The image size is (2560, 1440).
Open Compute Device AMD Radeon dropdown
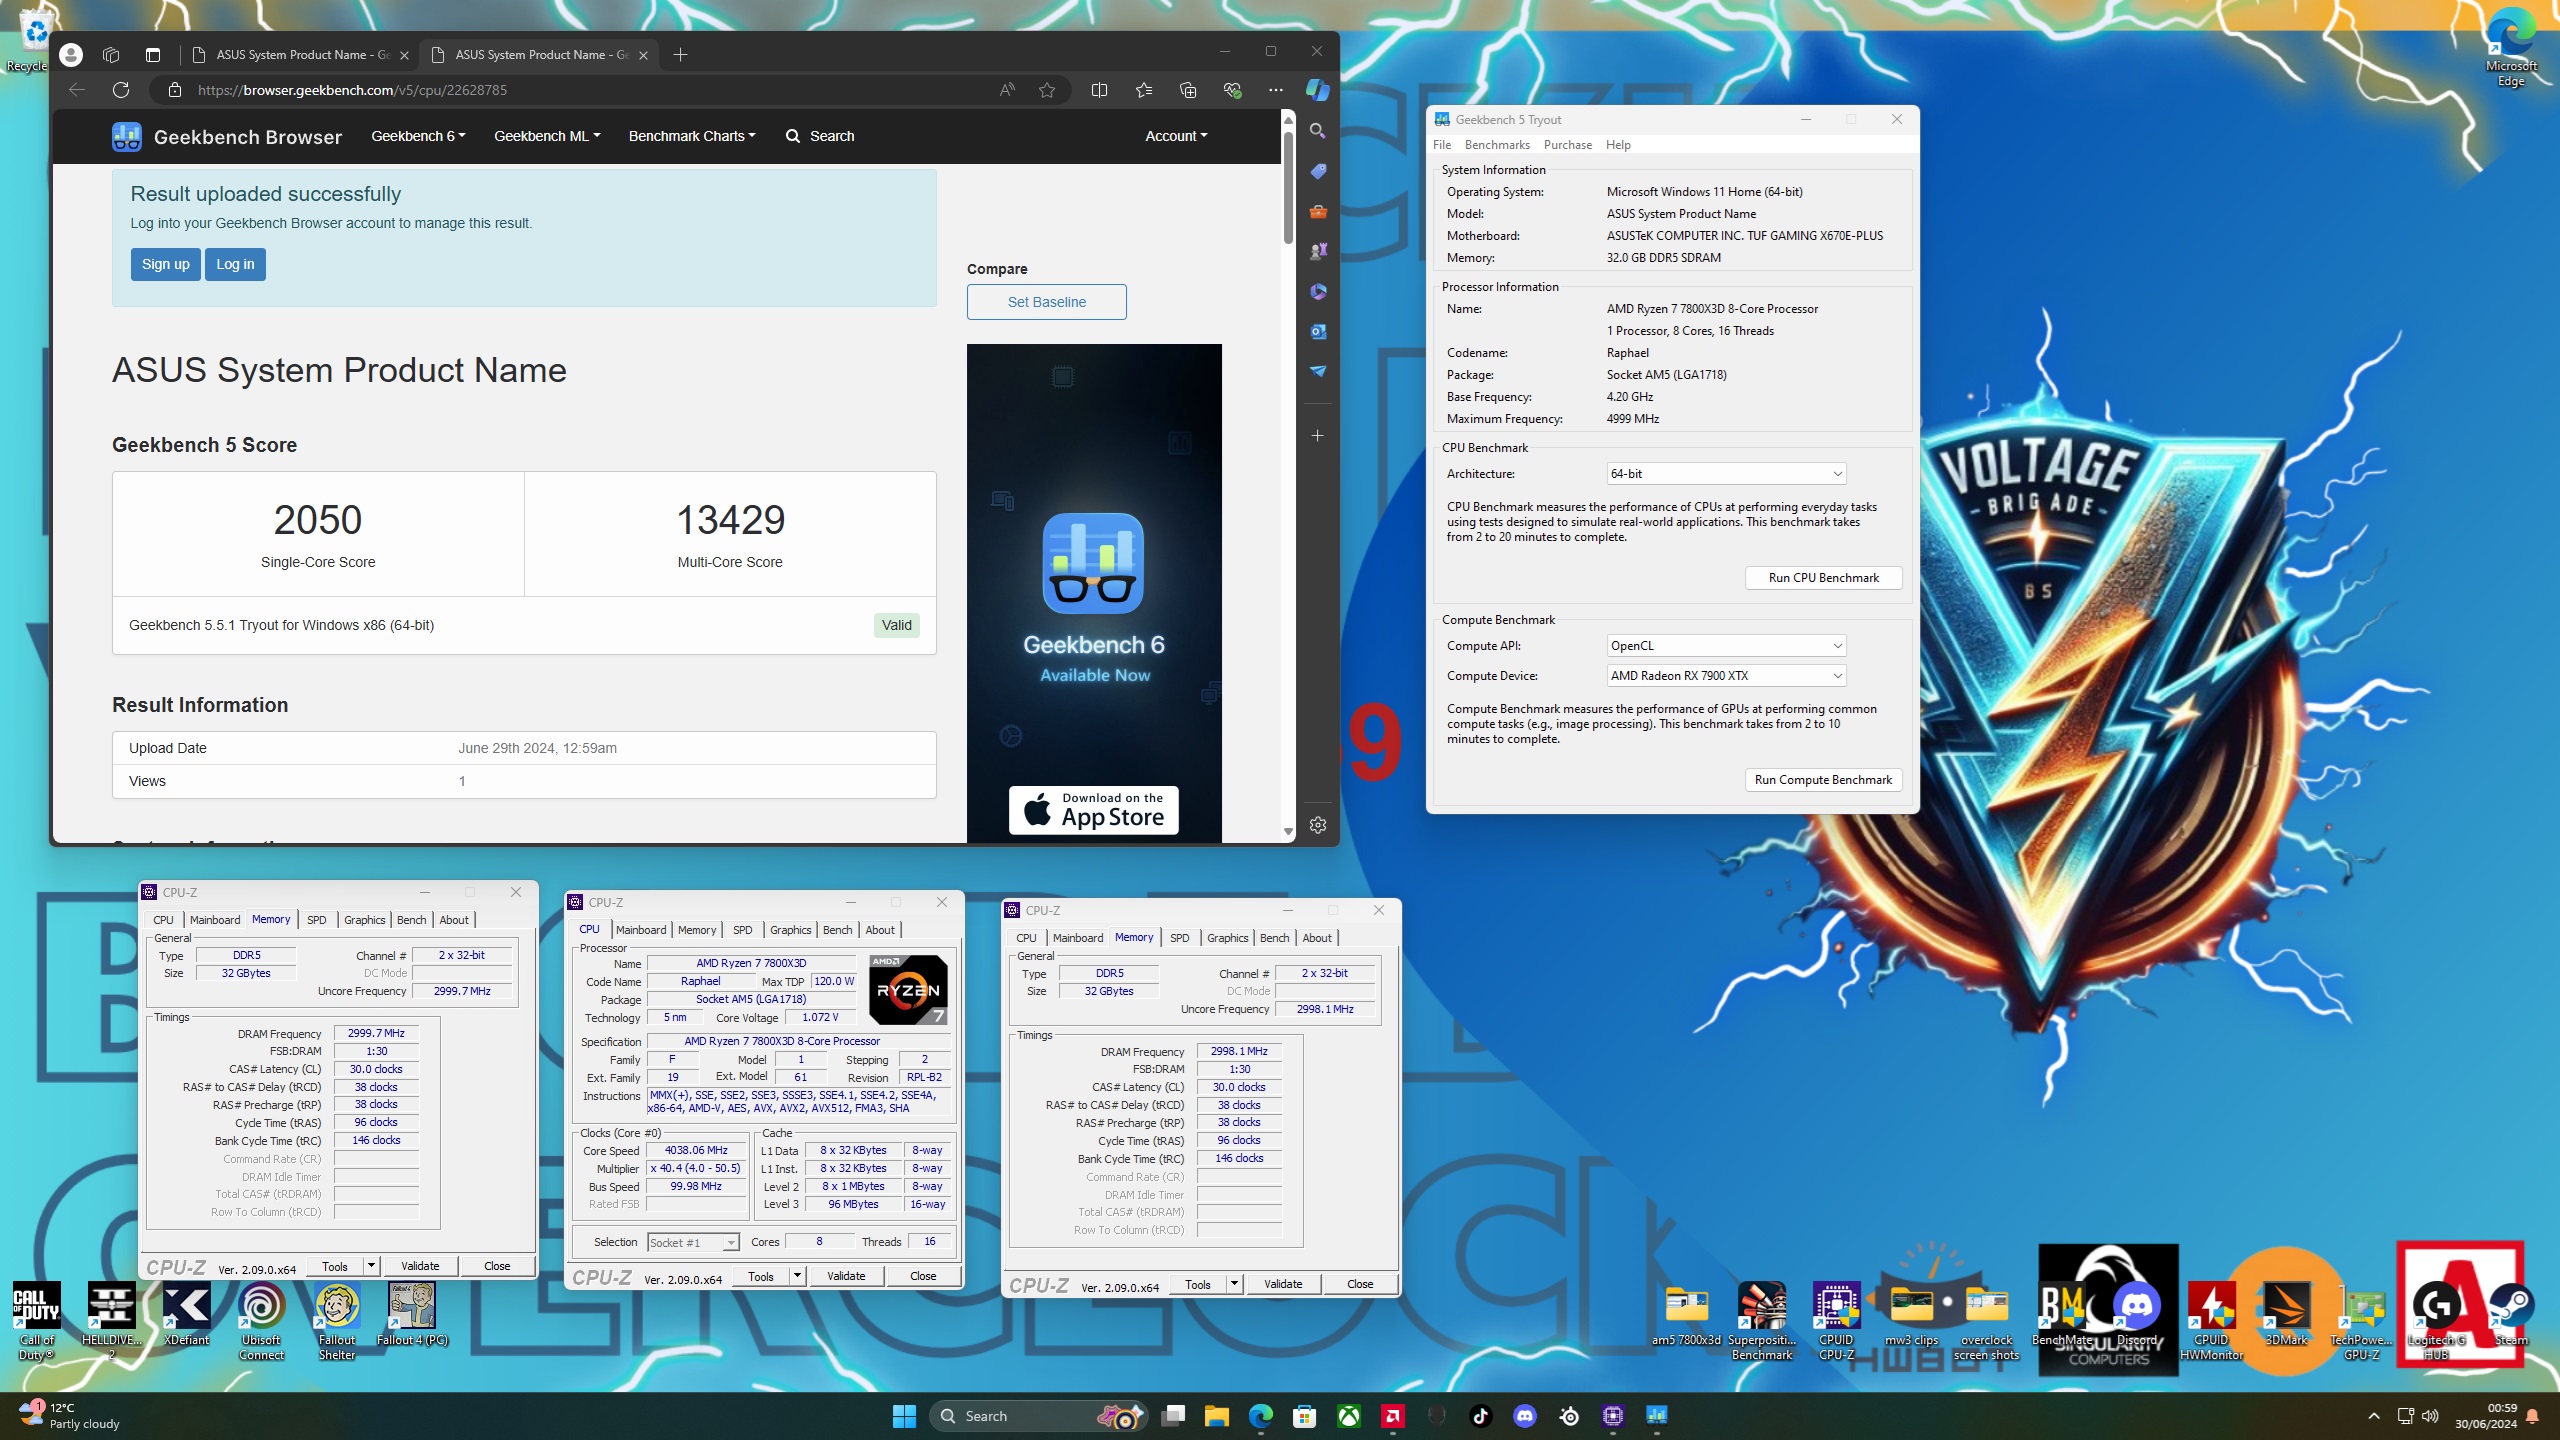1726,676
